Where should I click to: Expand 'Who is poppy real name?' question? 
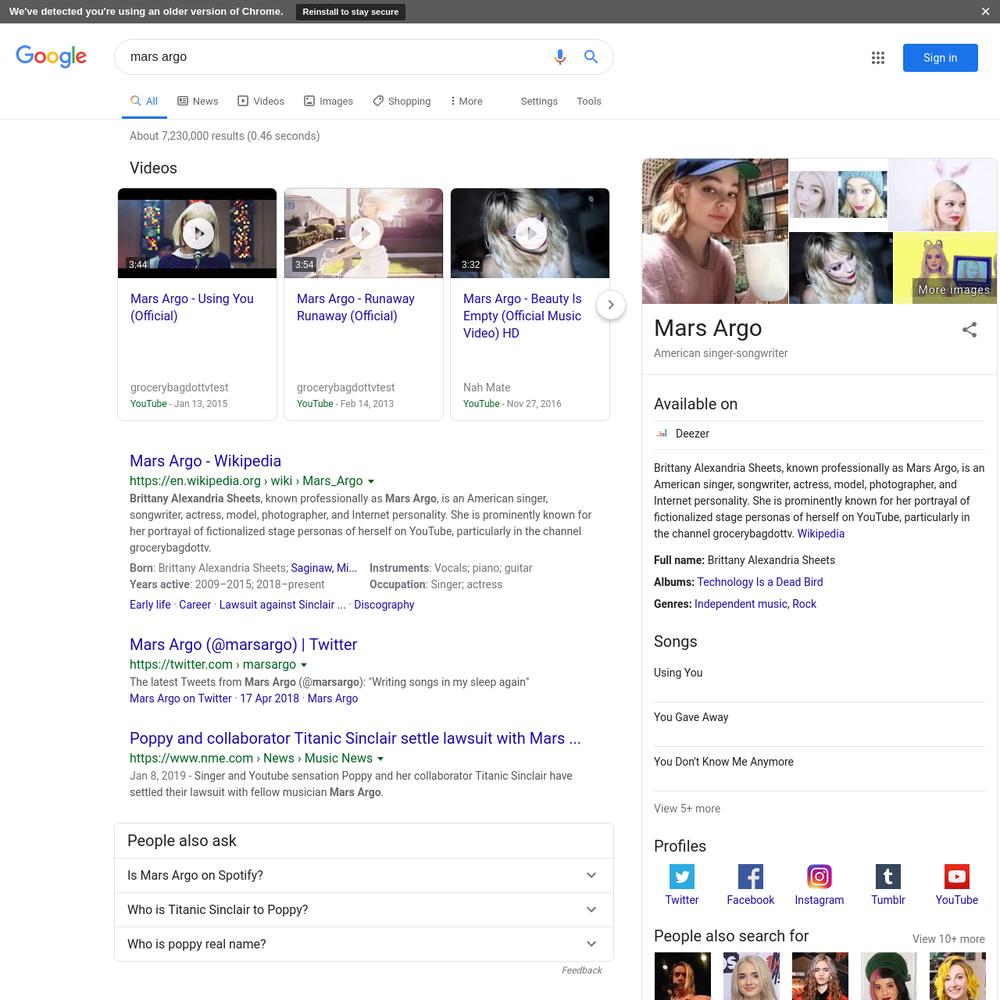(364, 944)
